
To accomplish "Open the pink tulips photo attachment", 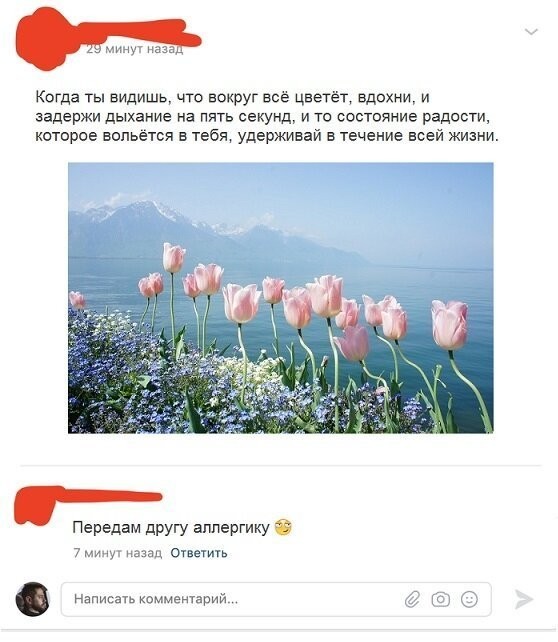I will click(x=280, y=298).
